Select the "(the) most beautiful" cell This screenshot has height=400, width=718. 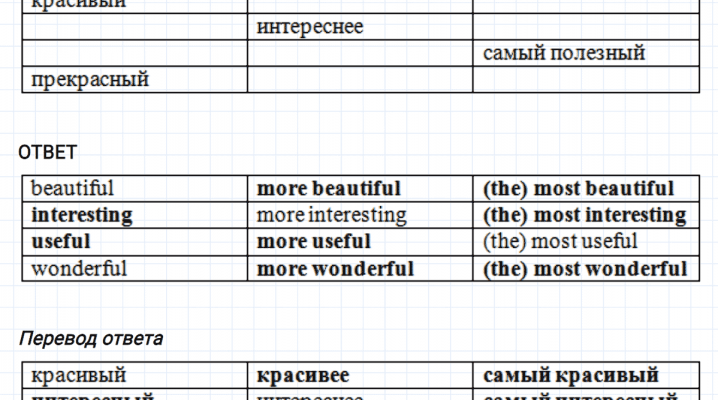[x=578, y=188]
